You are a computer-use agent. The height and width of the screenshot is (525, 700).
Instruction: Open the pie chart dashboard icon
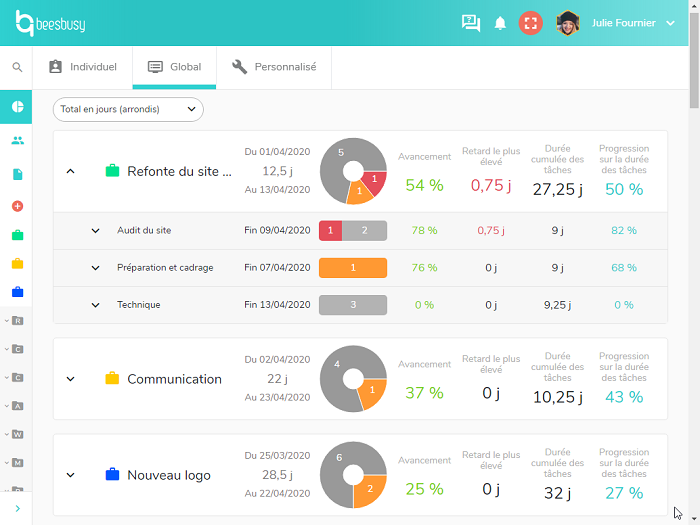click(17, 107)
